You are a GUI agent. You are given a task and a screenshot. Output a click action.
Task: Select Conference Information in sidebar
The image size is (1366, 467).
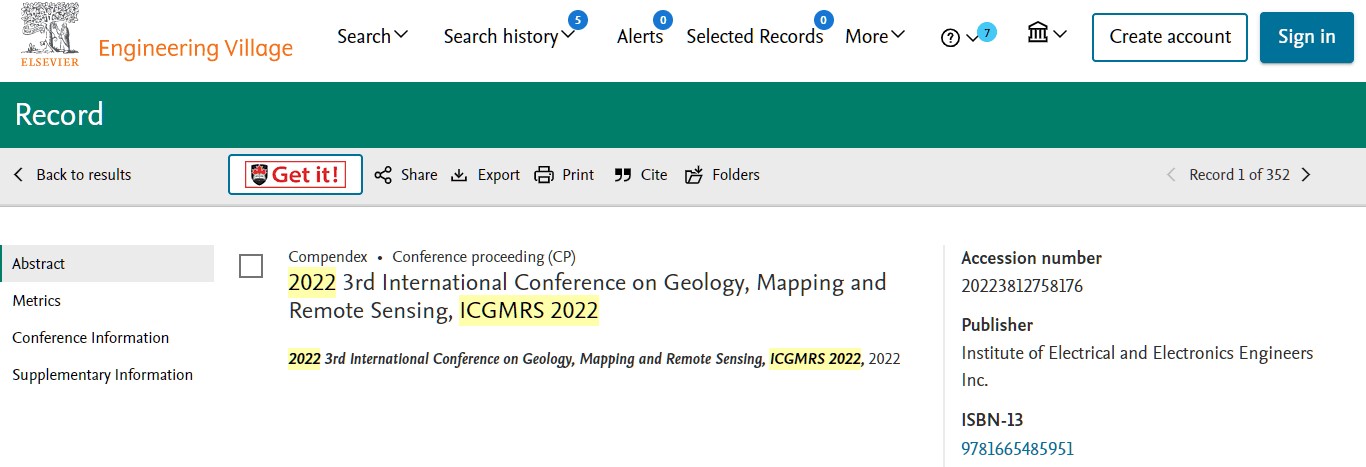click(91, 338)
